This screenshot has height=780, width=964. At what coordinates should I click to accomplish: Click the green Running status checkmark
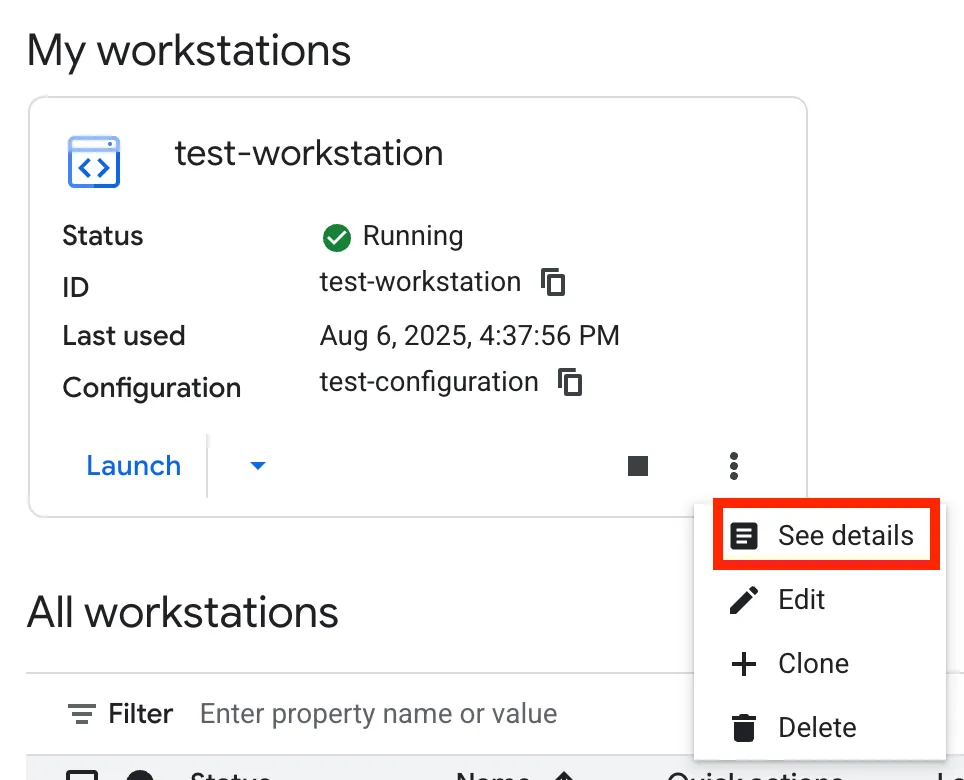coord(337,238)
